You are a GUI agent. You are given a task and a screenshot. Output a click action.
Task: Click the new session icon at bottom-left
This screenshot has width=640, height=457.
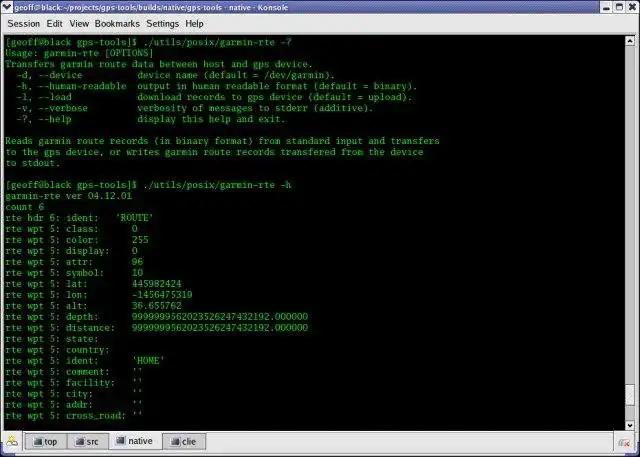pos(12,441)
